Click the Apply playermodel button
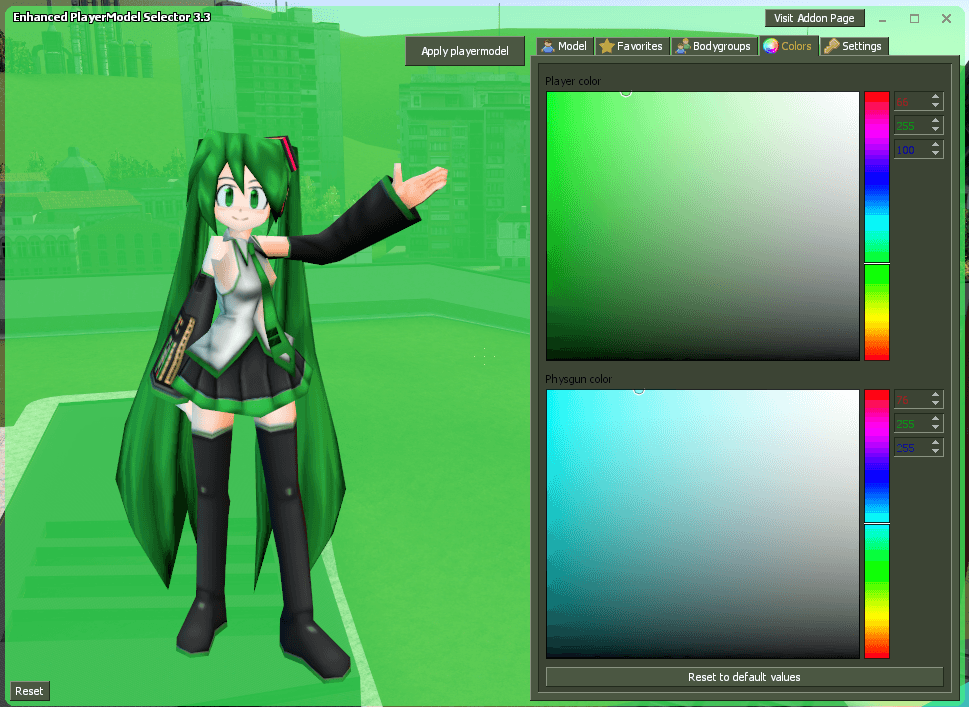This screenshot has height=707, width=969. point(465,51)
